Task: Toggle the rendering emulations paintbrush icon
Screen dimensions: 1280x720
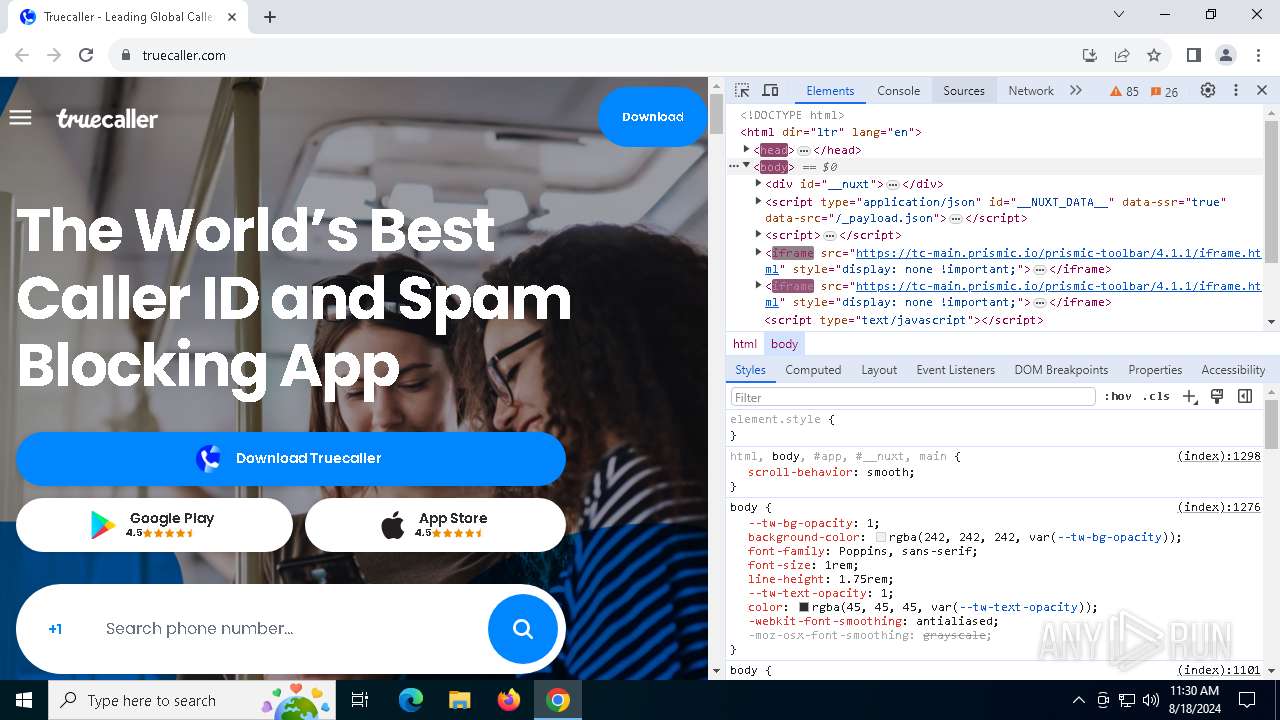Action: [x=1217, y=396]
